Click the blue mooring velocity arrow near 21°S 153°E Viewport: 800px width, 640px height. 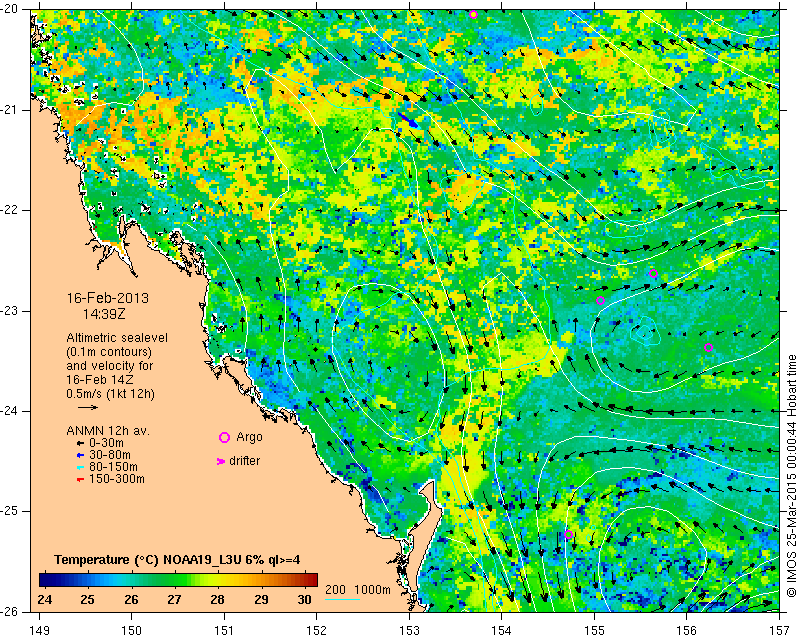click(x=408, y=120)
